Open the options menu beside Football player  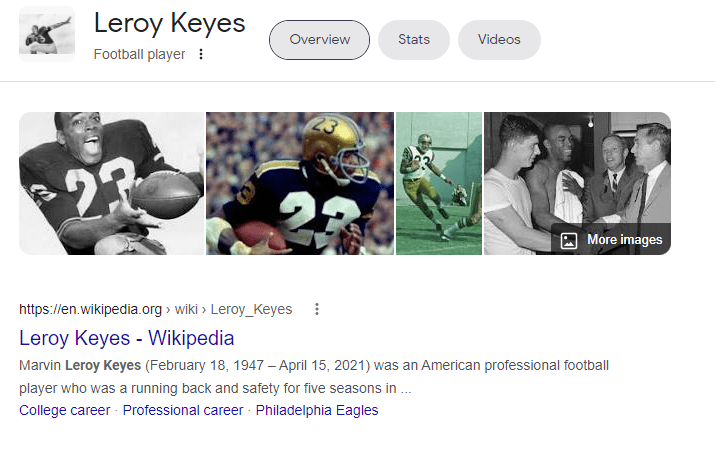point(201,54)
